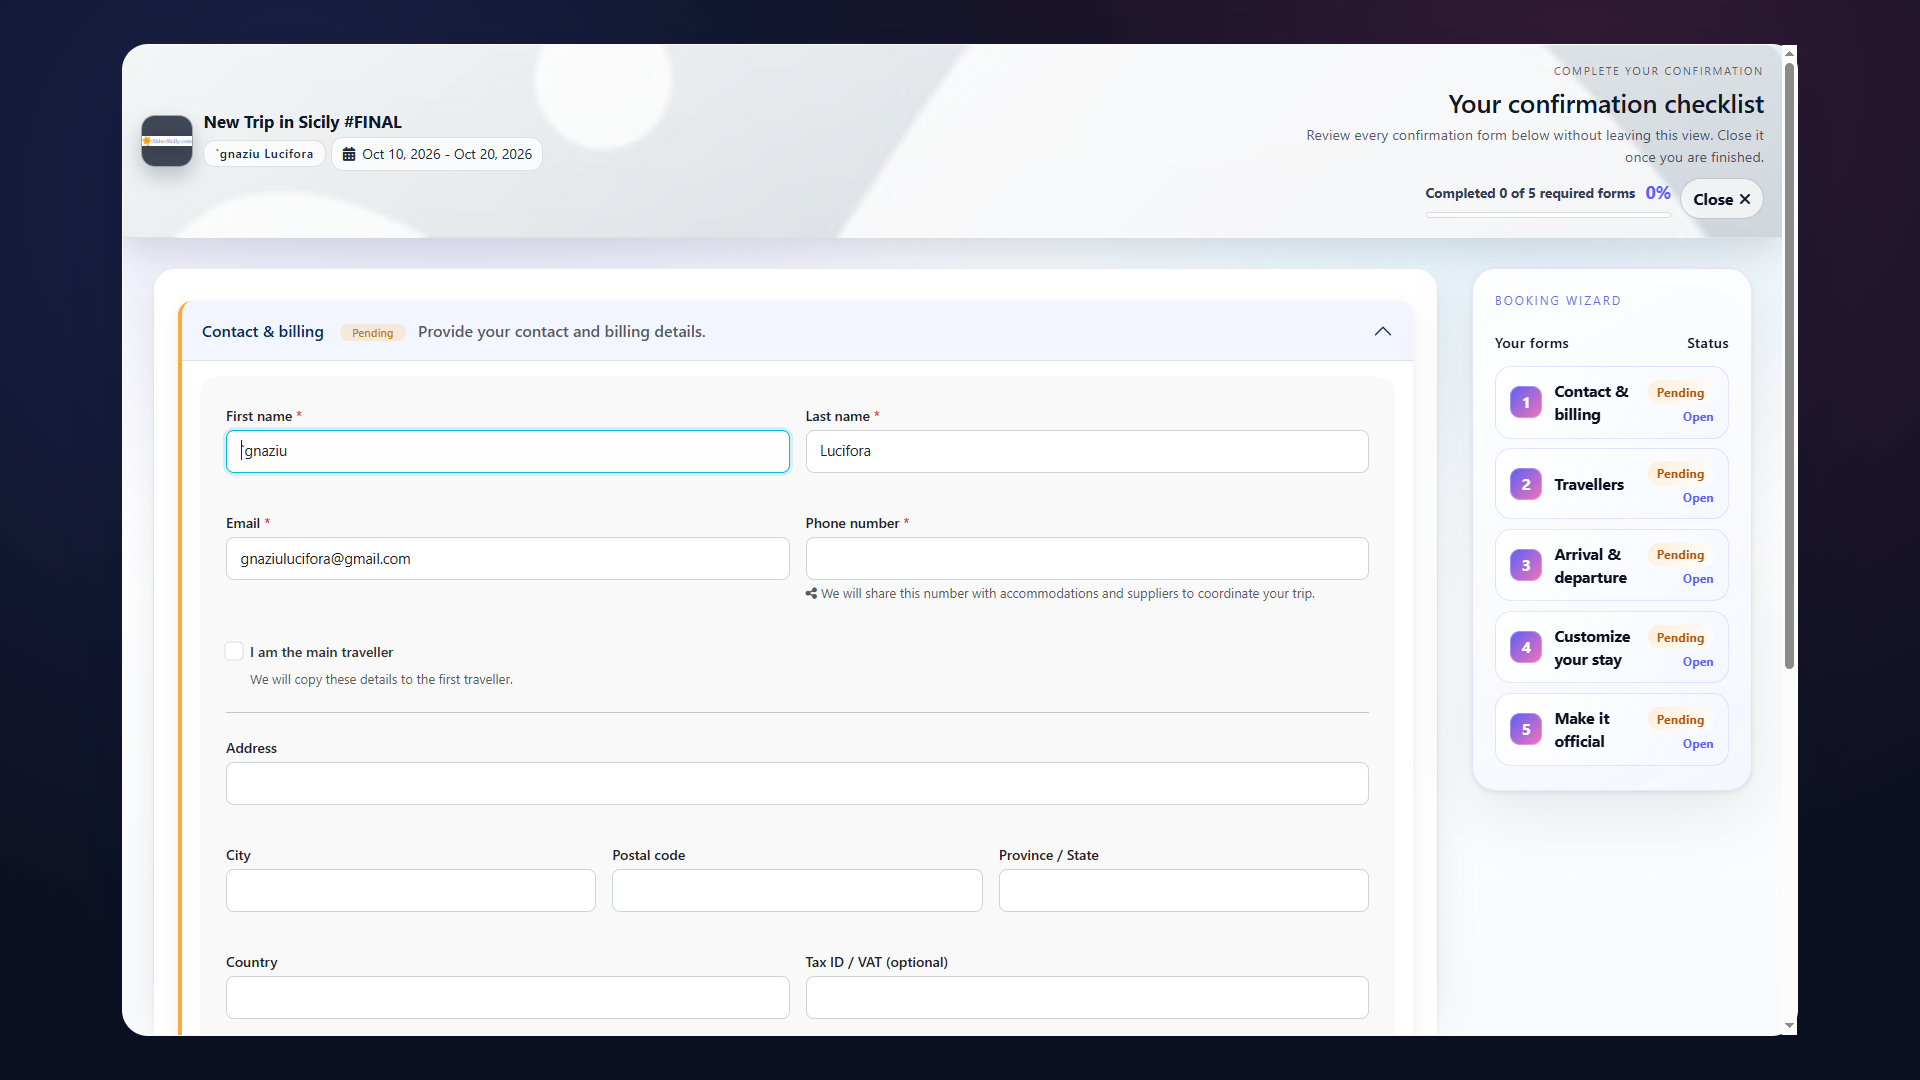Click the share icon next to phone number note
The height and width of the screenshot is (1080, 1920).
pyautogui.click(x=810, y=593)
